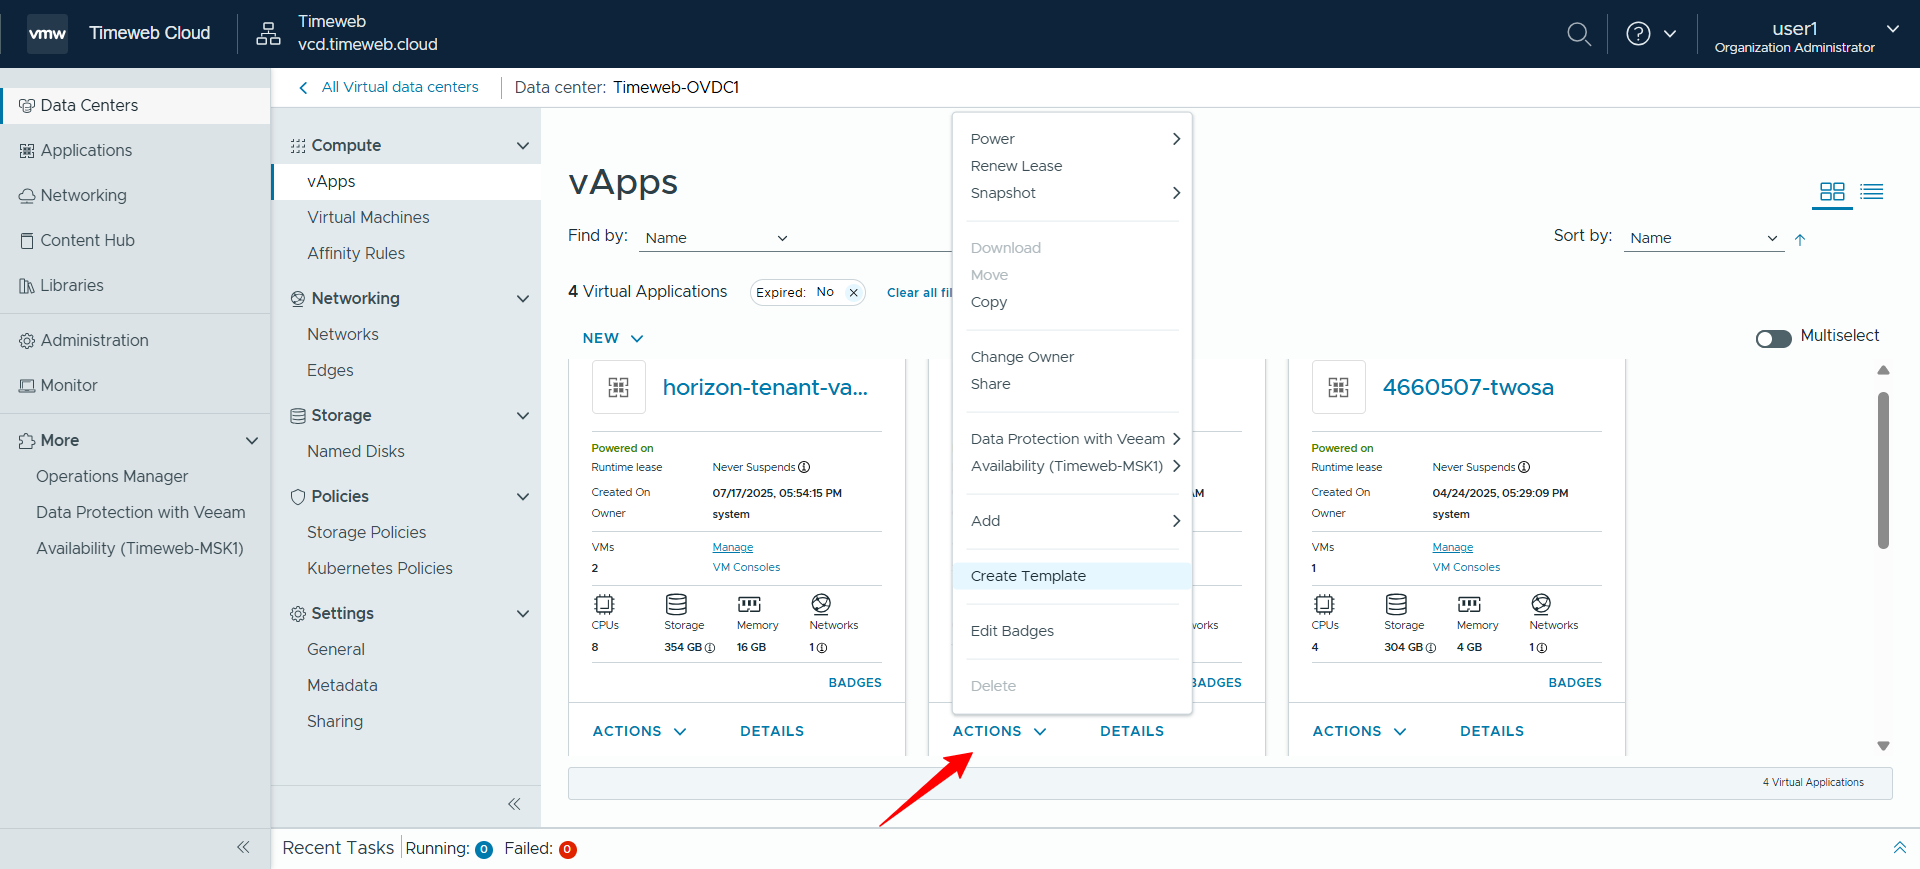
Task: Remove the Expired: No filter chip
Action: pos(854,293)
